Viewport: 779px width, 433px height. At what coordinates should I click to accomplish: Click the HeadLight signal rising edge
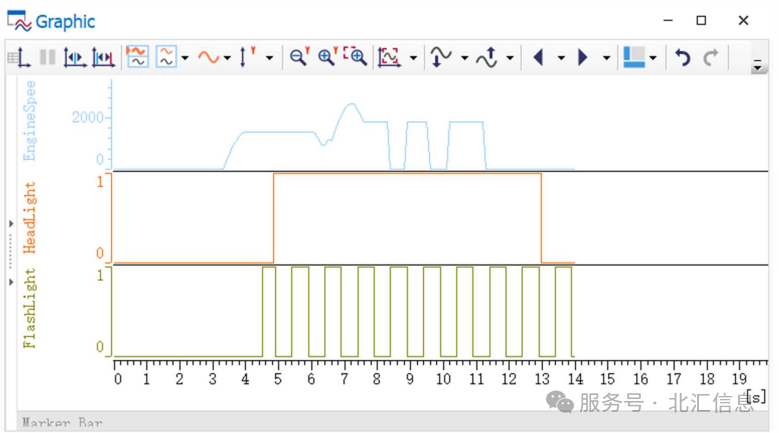tap(273, 217)
